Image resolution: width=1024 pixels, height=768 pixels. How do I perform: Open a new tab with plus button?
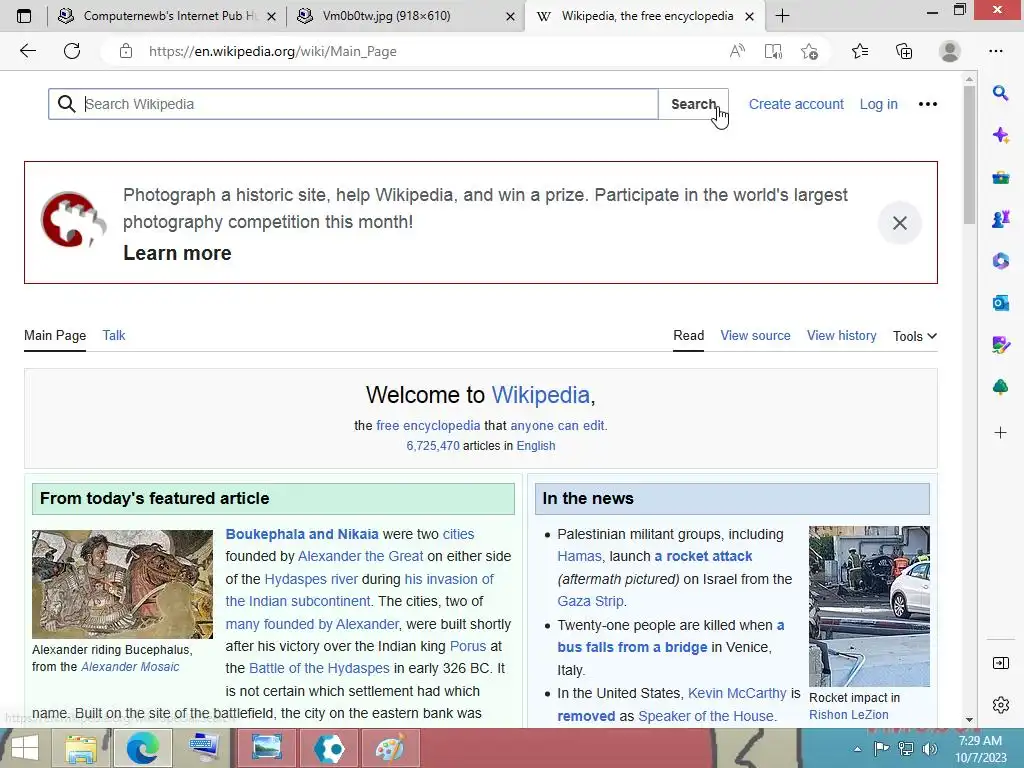pos(782,16)
